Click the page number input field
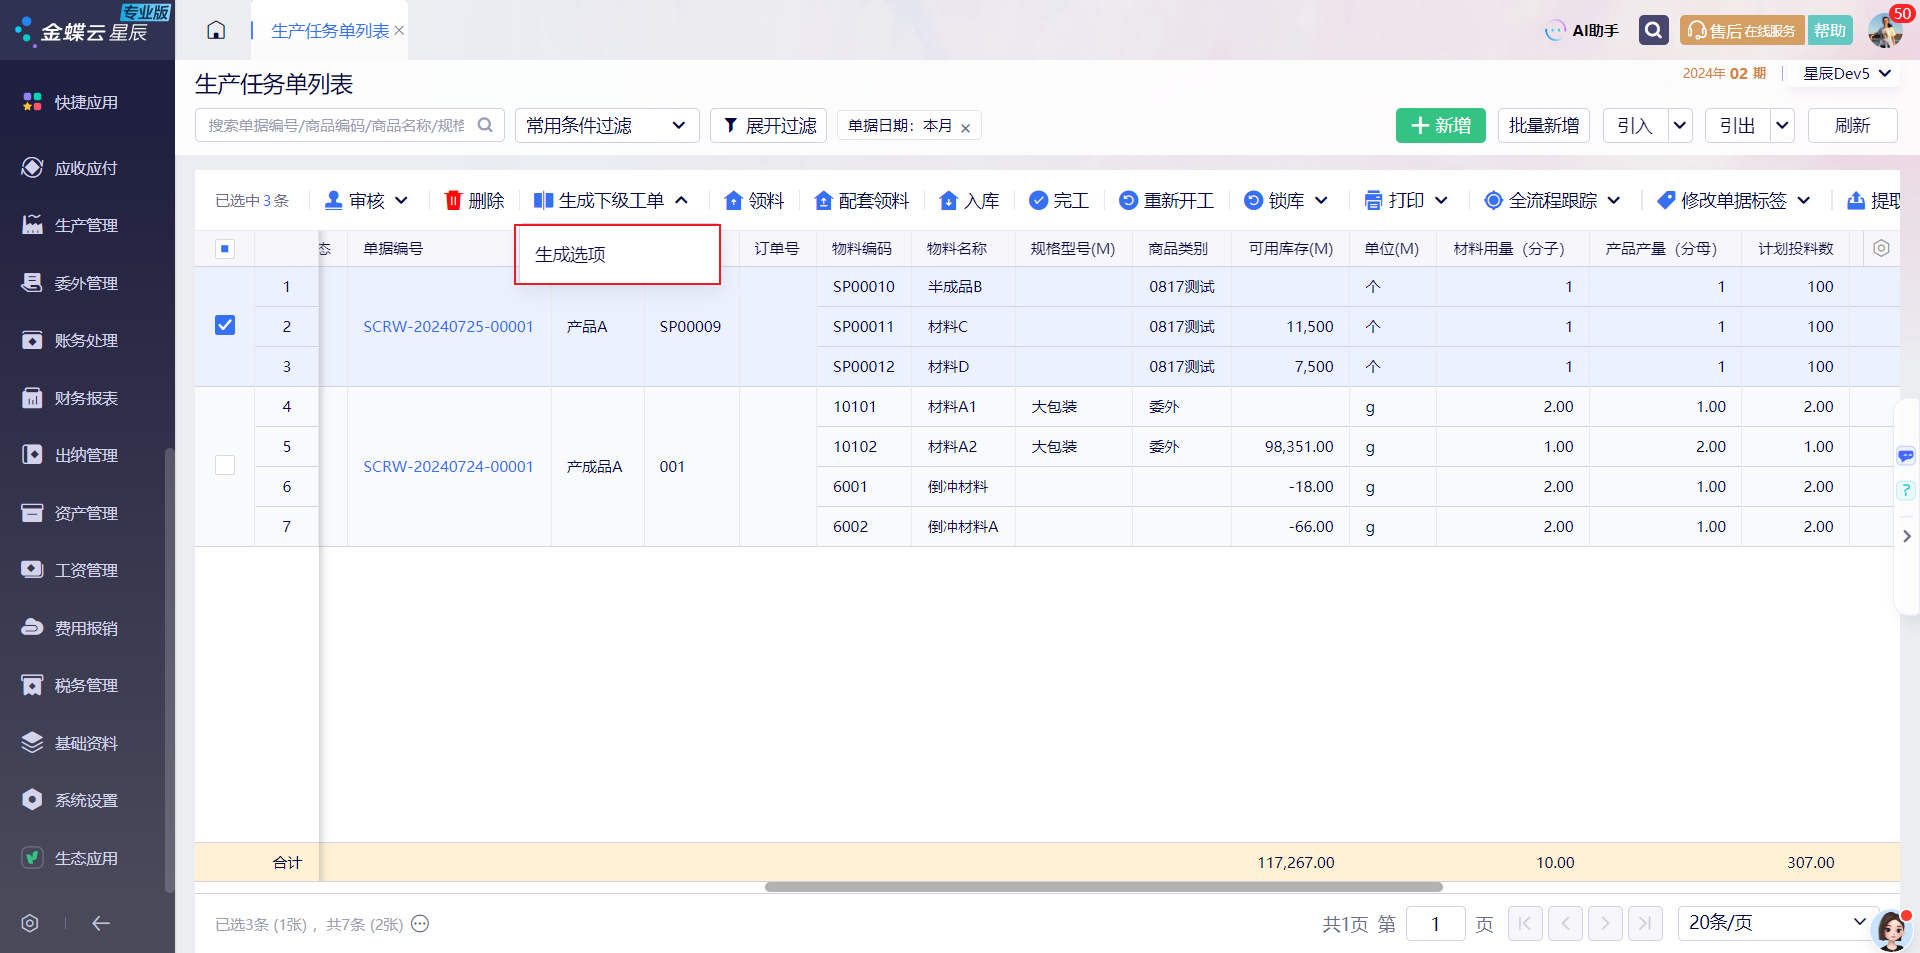Viewport: 1920px width, 953px height. pos(1435,923)
